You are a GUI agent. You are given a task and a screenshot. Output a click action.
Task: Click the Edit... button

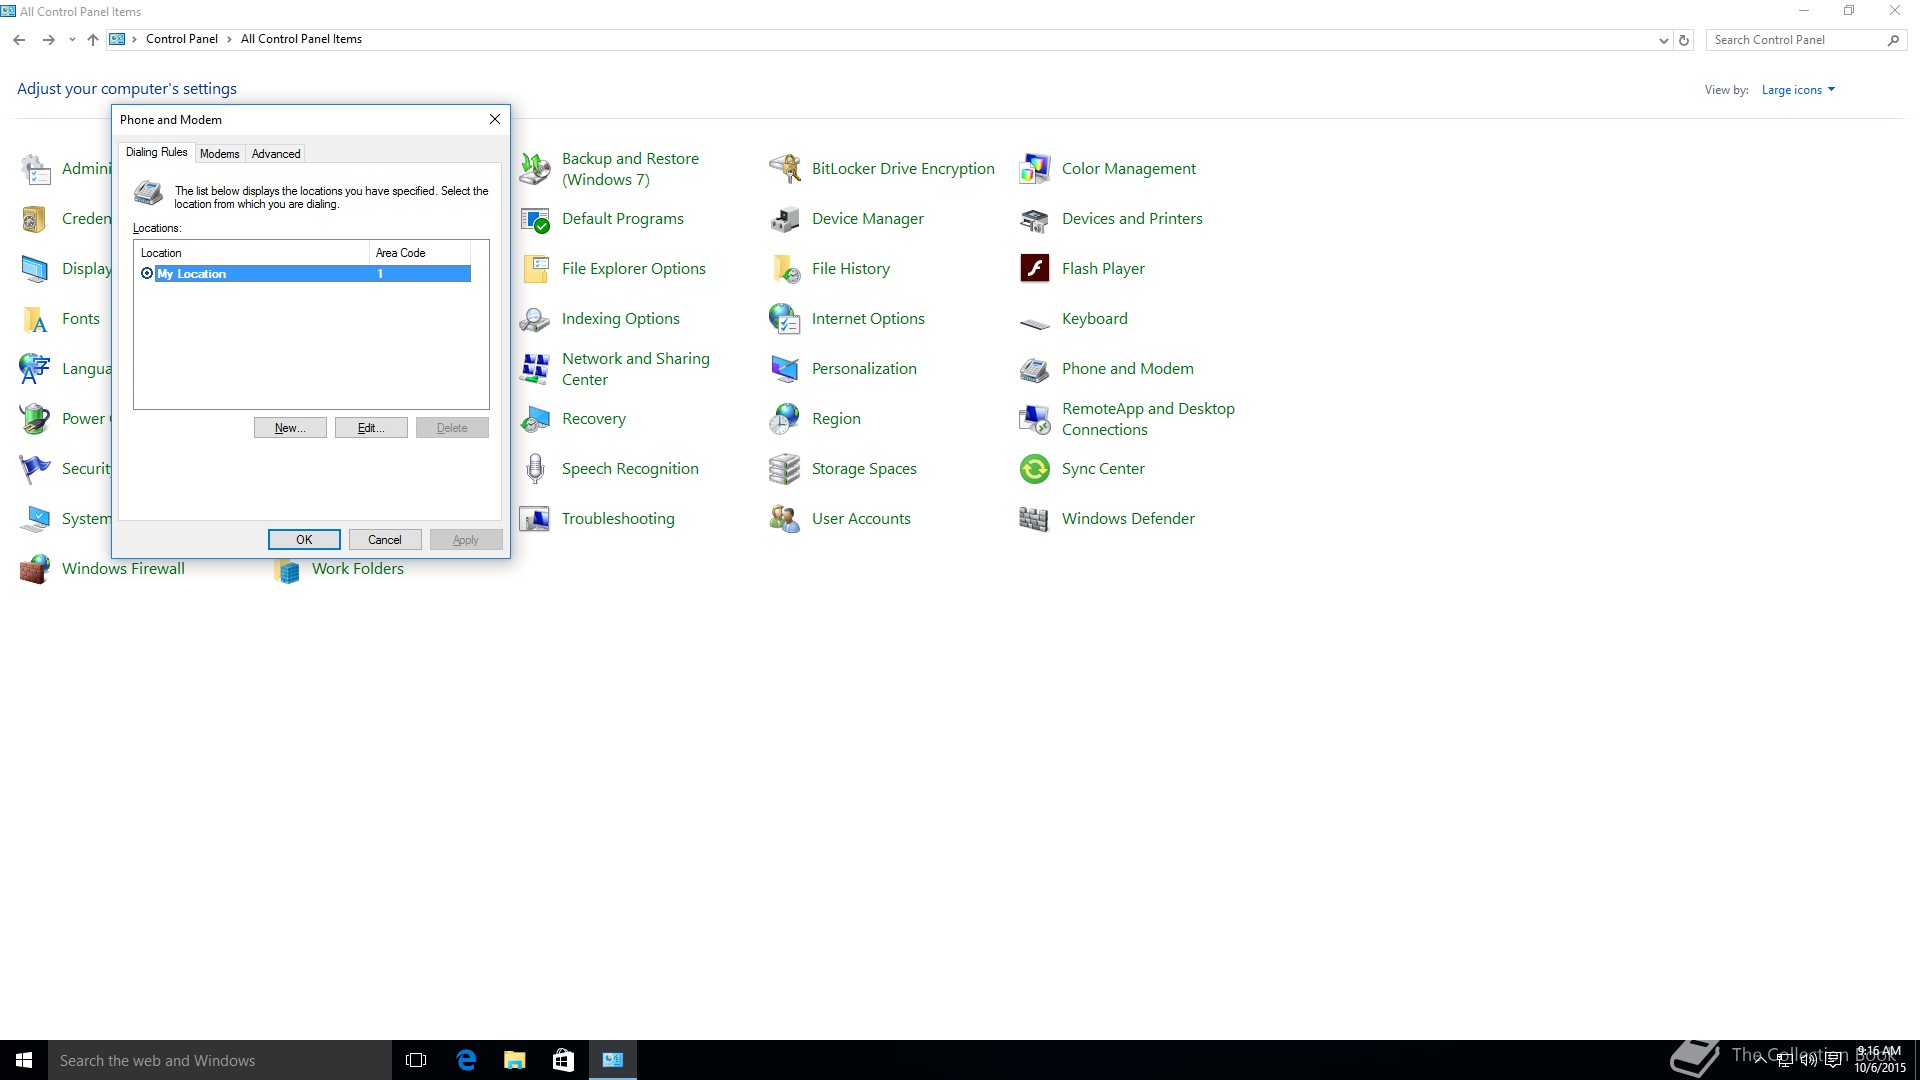371,428
